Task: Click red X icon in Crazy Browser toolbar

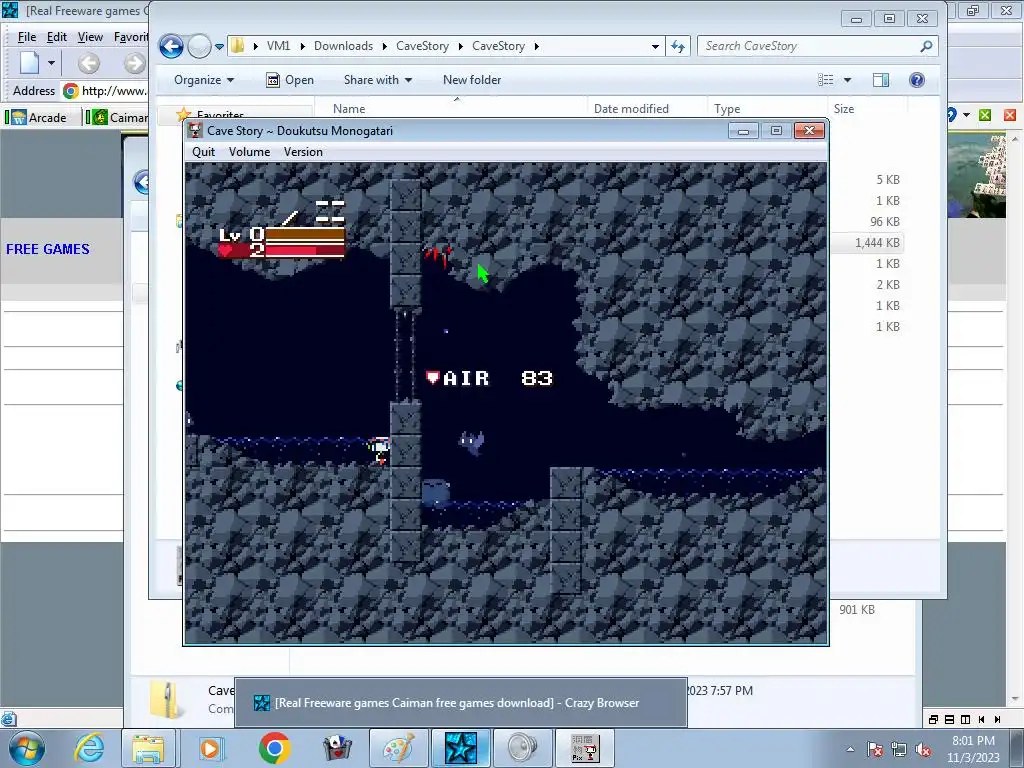Action: coord(1010,116)
